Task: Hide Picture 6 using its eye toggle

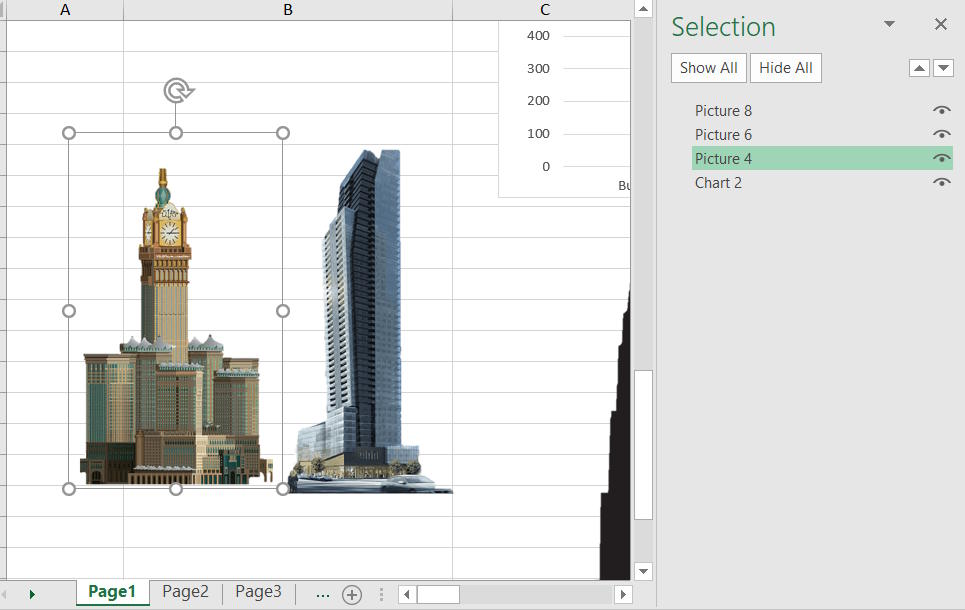Action: (941, 134)
